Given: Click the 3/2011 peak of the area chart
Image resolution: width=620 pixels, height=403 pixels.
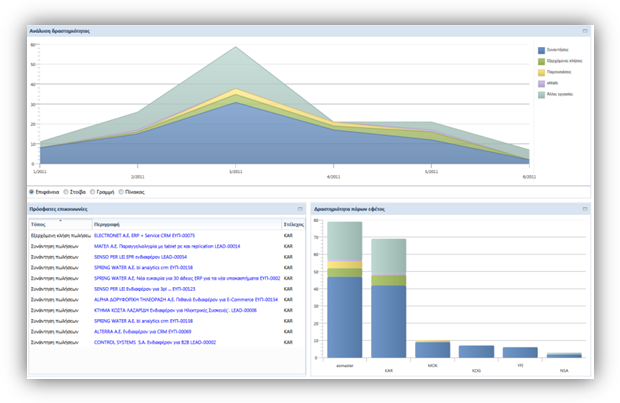Looking at the screenshot, I should point(236,47).
